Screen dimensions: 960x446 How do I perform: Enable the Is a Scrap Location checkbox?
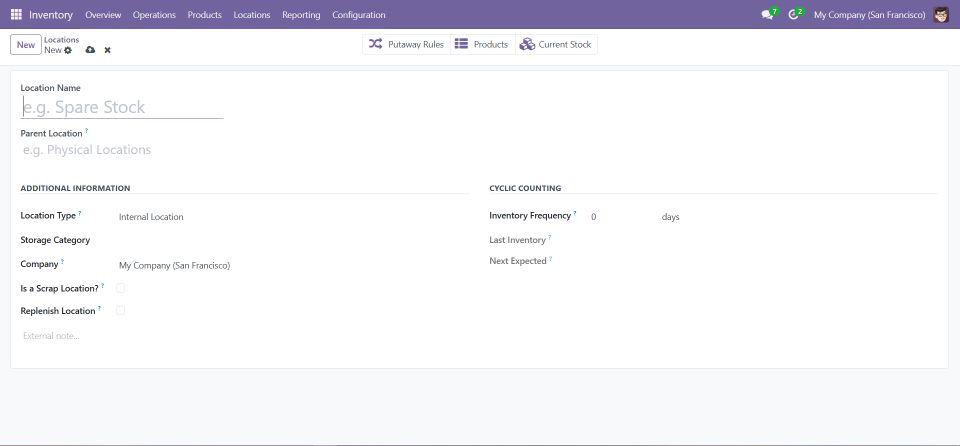pos(121,288)
